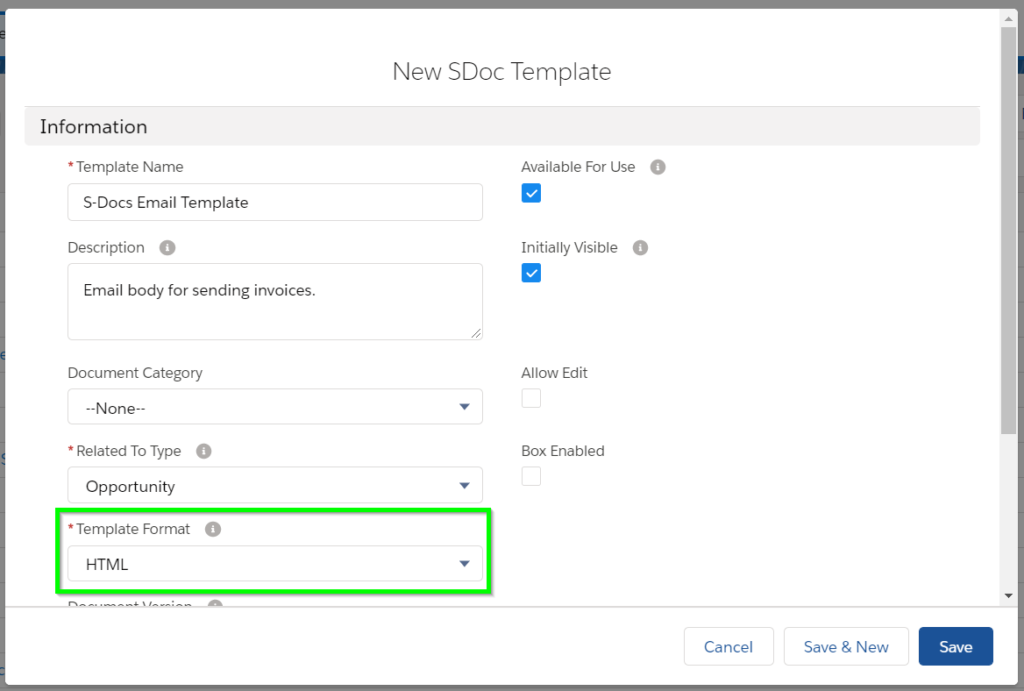
Task: Disable the Available For Use checkbox
Action: 531,192
